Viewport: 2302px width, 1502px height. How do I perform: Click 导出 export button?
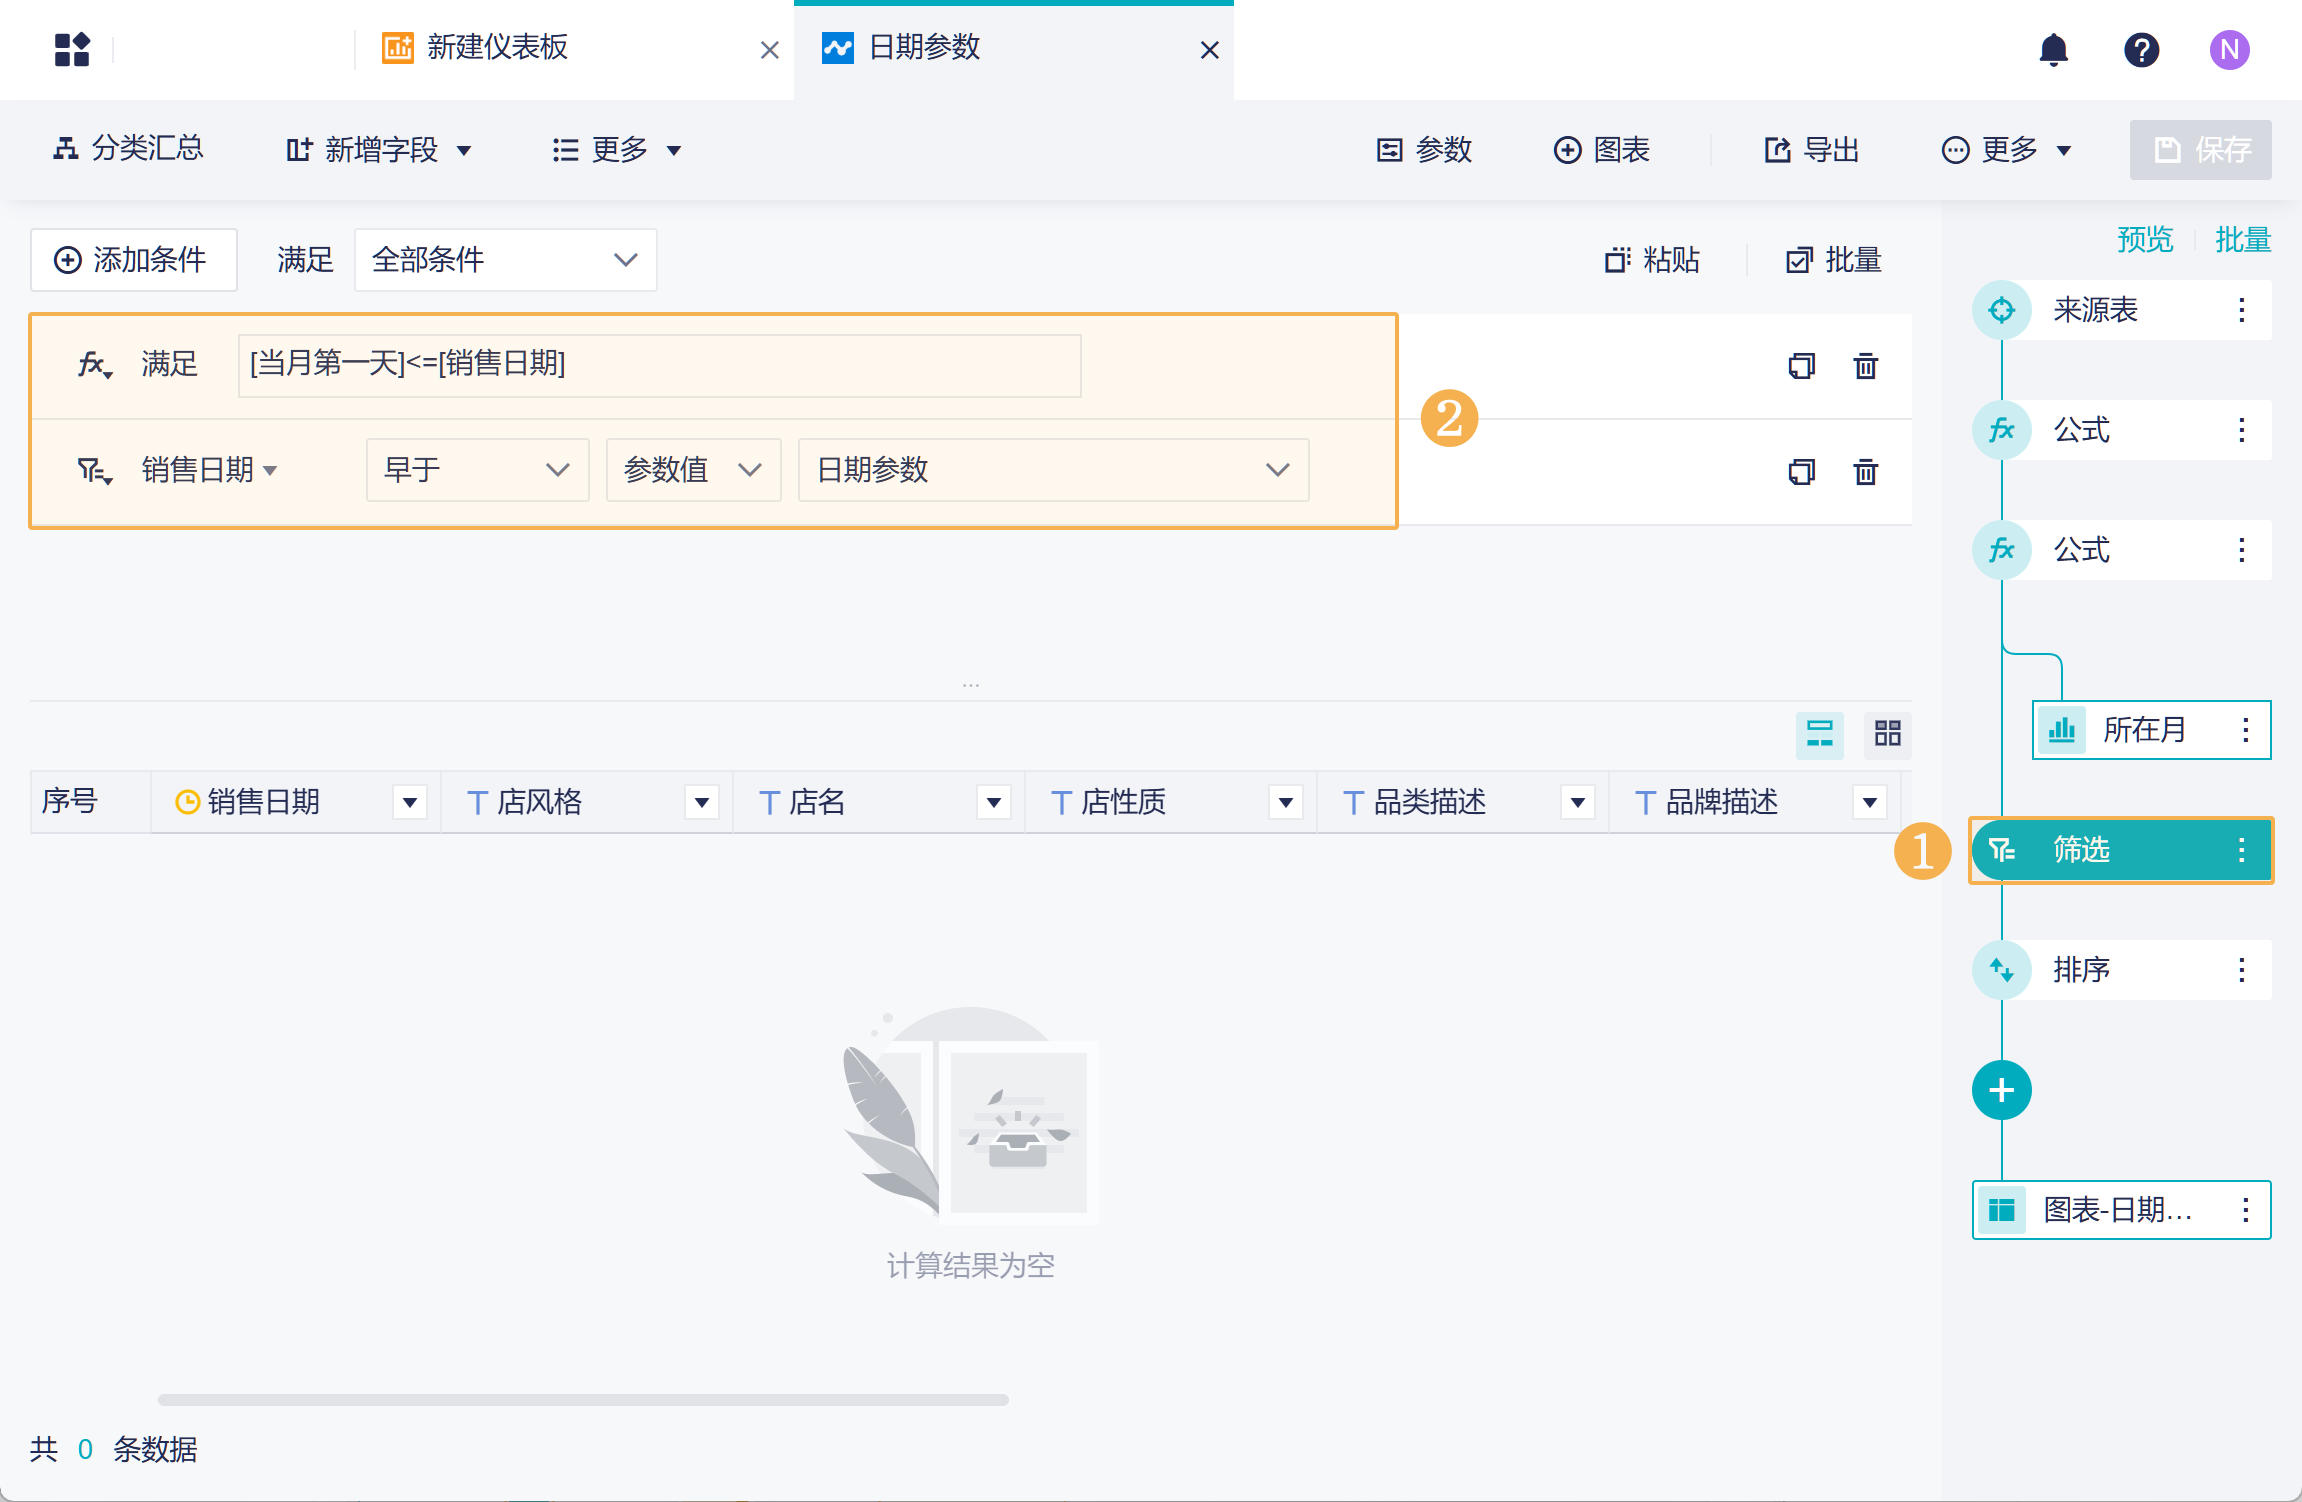click(x=1811, y=150)
